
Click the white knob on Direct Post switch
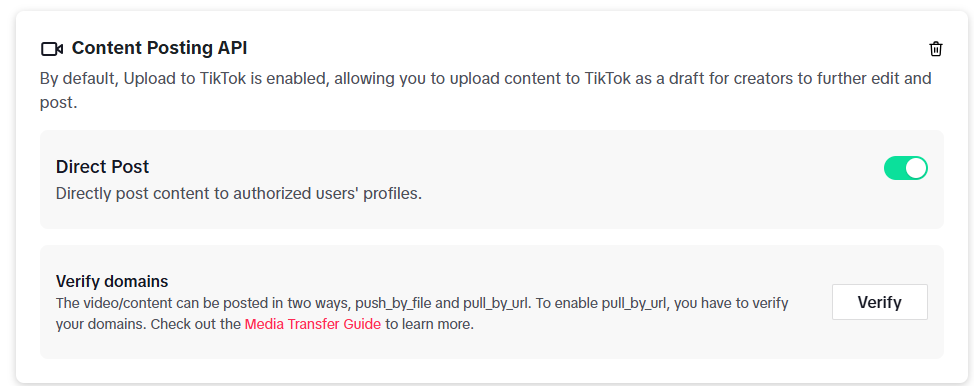pos(916,168)
